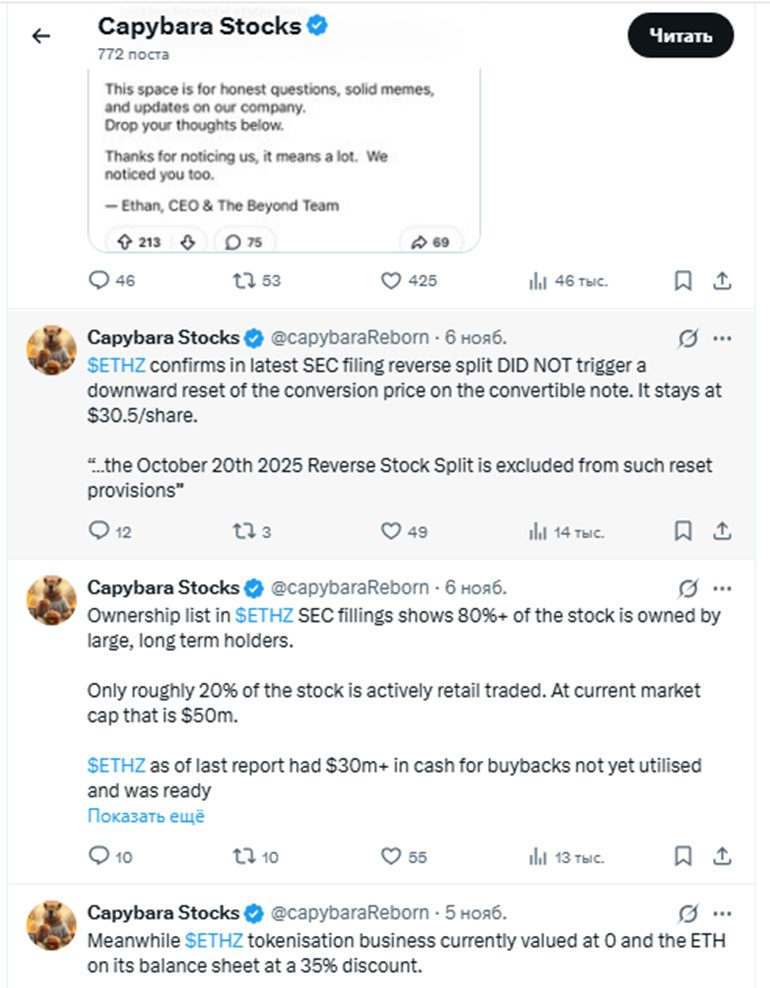
Task: Bookmark the post with 425 likes
Action: coord(683,281)
